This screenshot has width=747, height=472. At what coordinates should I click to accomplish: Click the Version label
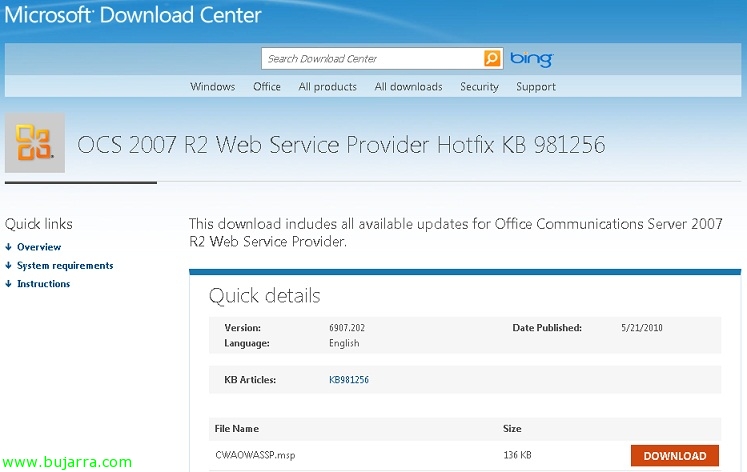point(242,328)
